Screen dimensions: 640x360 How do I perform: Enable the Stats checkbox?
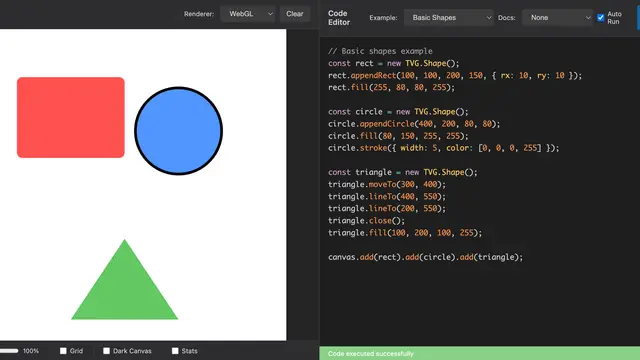tap(175, 351)
